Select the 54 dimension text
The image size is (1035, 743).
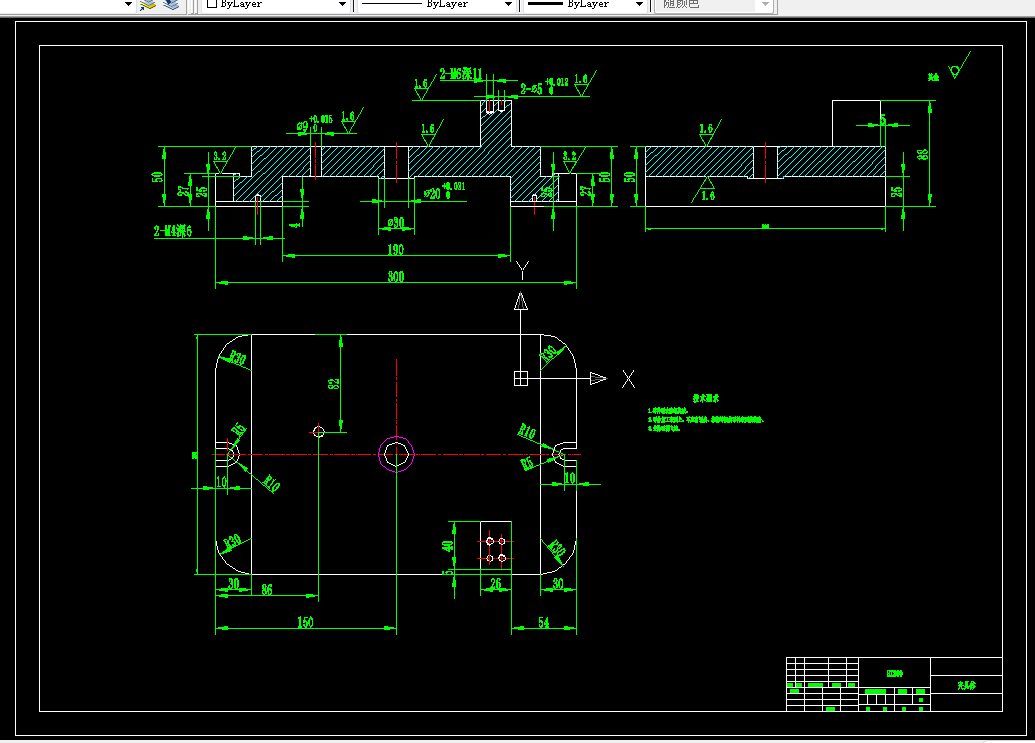543,622
